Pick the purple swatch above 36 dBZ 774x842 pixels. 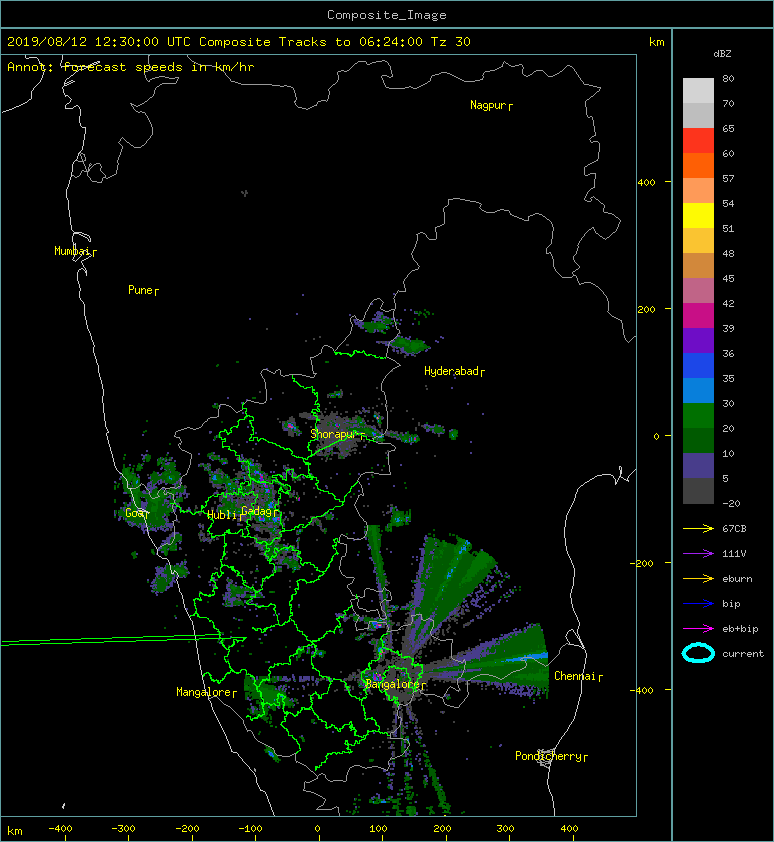698,341
